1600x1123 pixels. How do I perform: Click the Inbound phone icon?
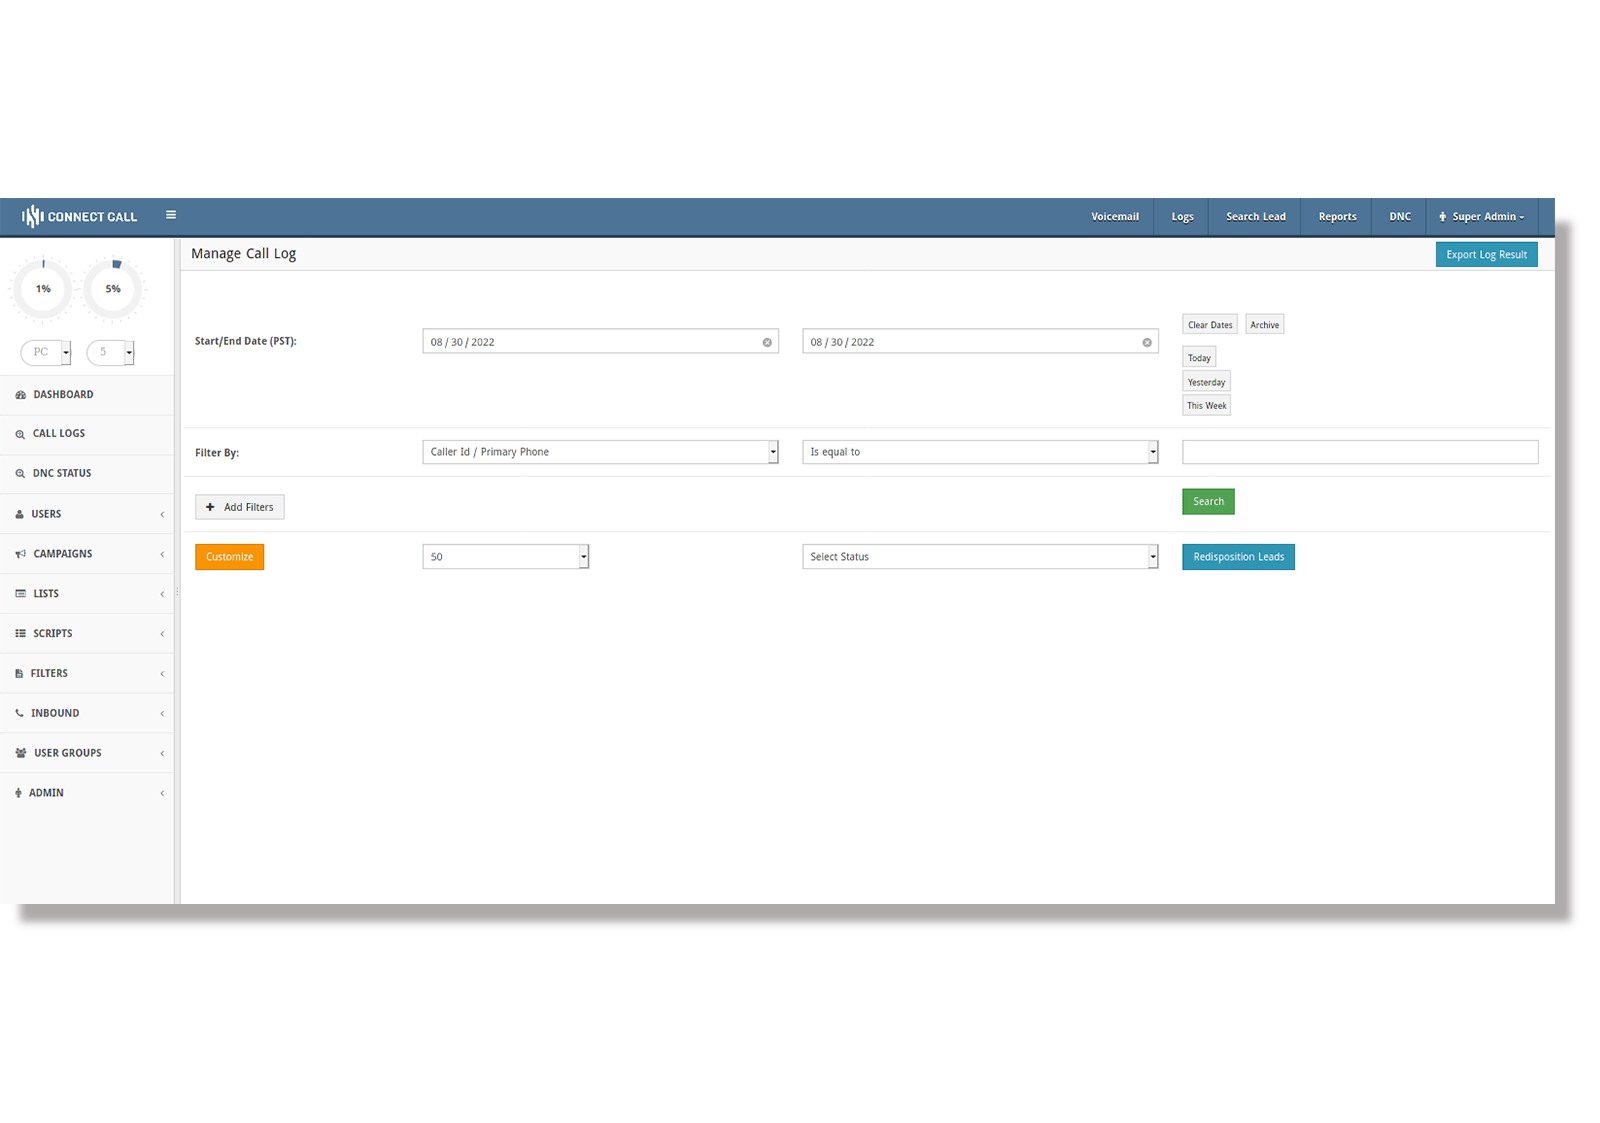coord(20,712)
